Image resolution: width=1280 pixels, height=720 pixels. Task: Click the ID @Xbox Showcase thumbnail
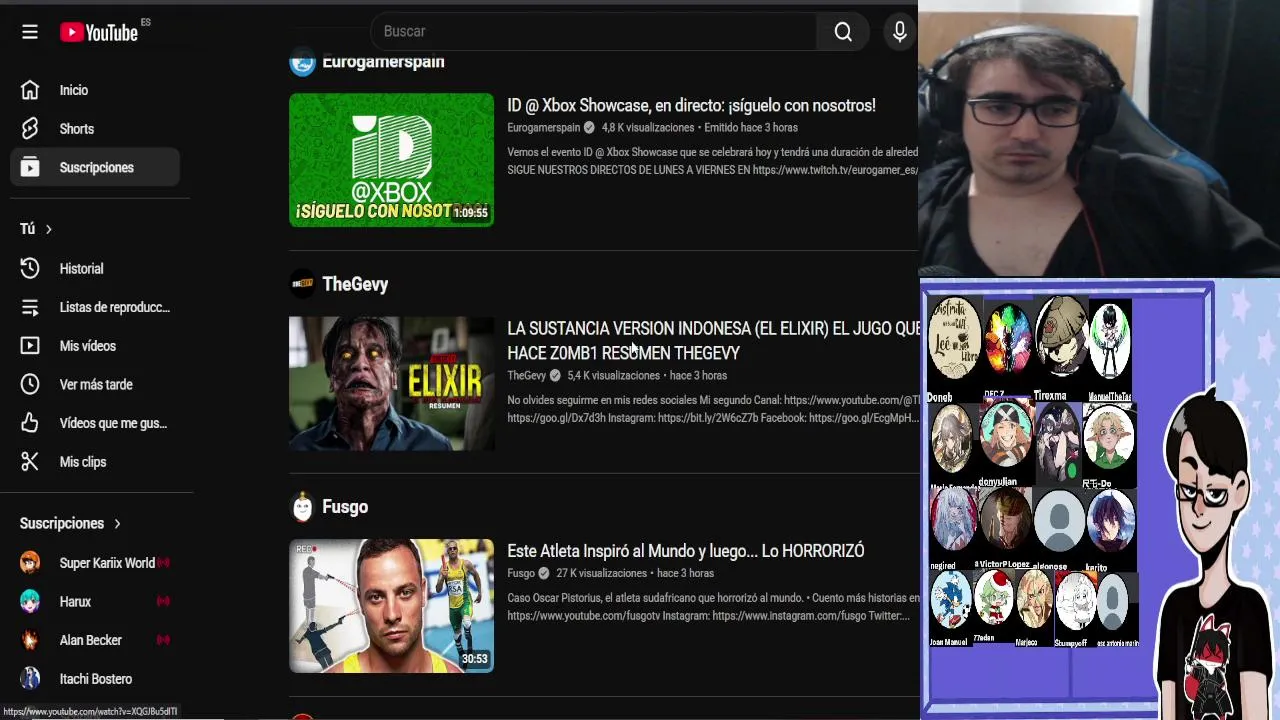pos(391,160)
